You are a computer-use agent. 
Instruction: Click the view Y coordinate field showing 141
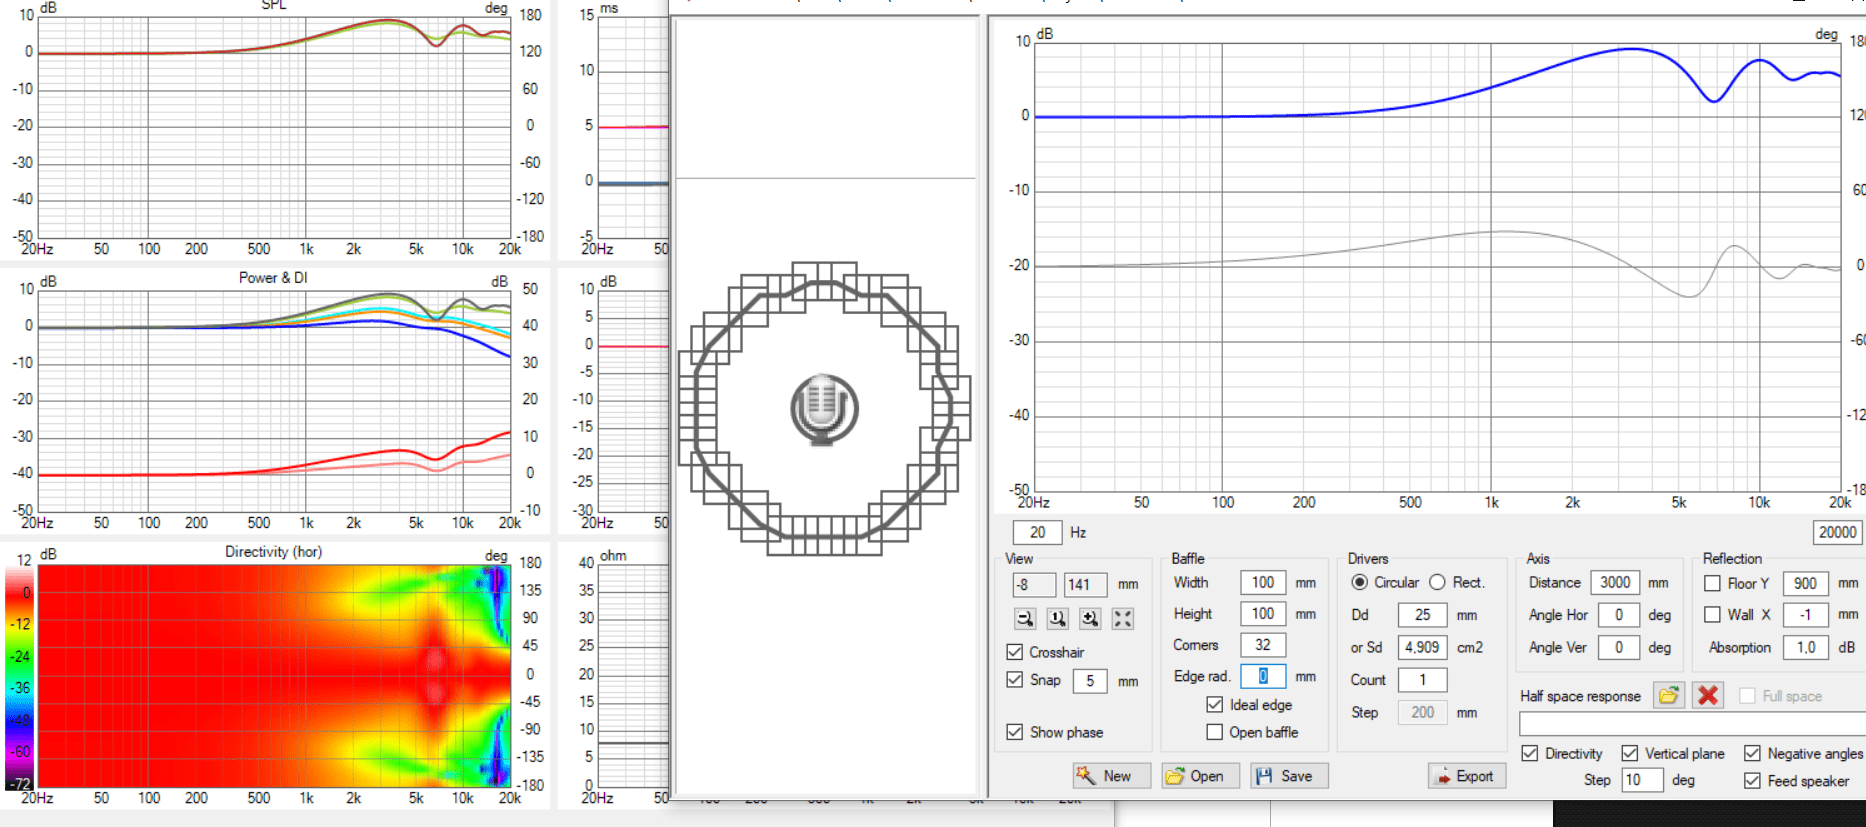pos(1086,584)
